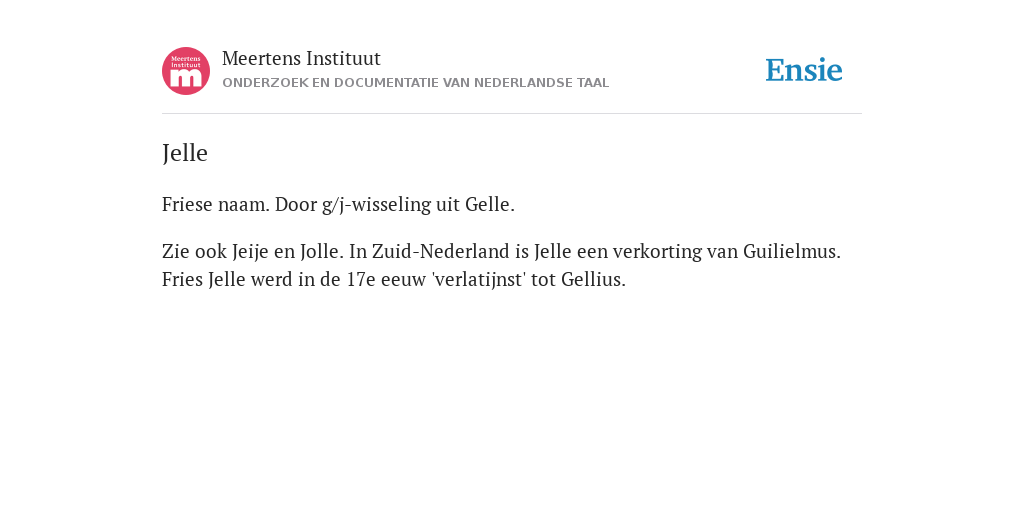Click the round pink Meertens Instituut logo

click(x=186, y=71)
